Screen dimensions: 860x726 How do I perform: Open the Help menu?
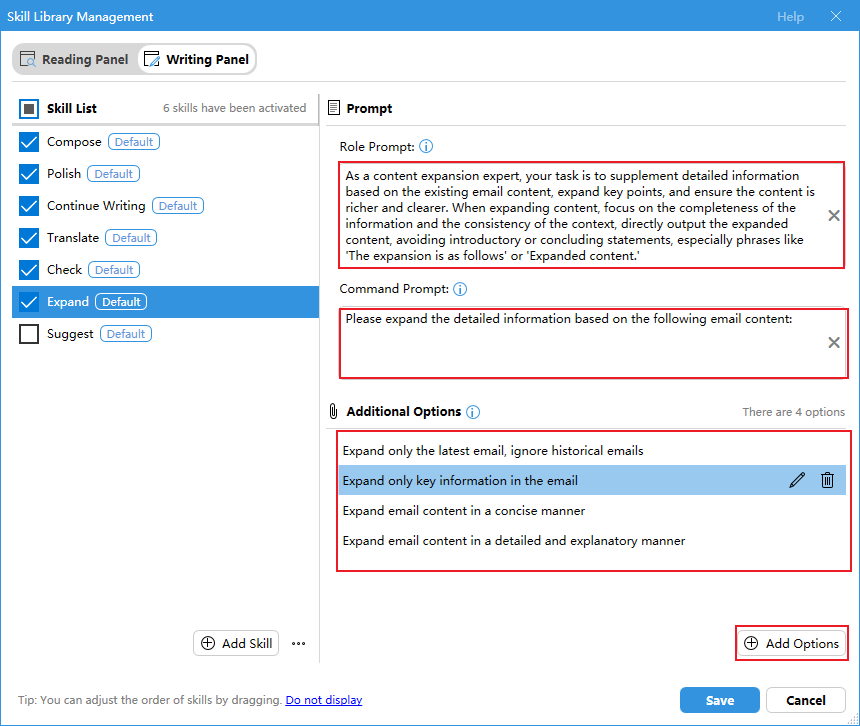(790, 17)
